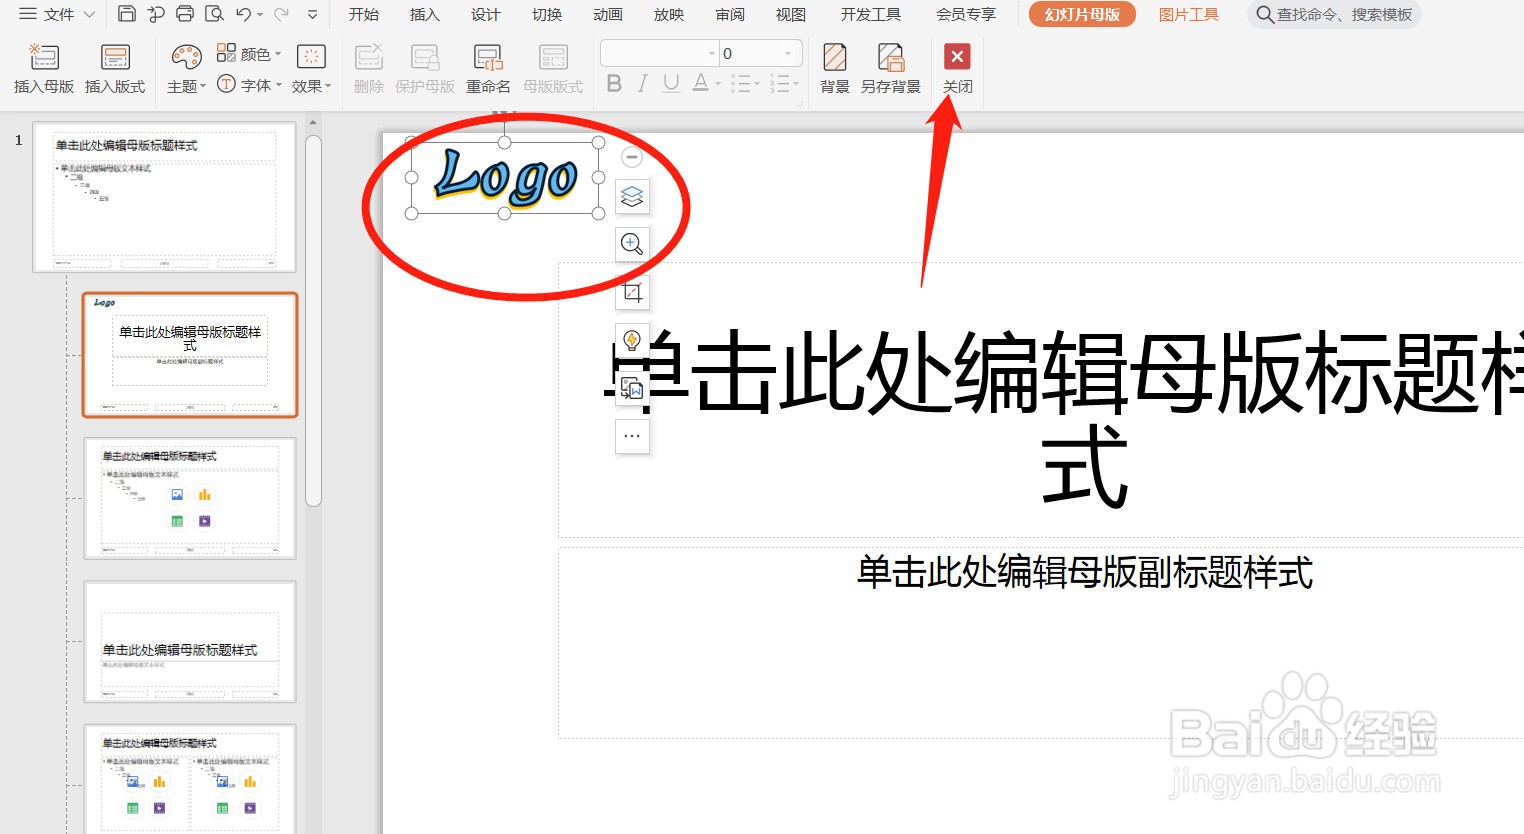Click the minus collapse icon near logo
1524x834 pixels.
pos(632,157)
